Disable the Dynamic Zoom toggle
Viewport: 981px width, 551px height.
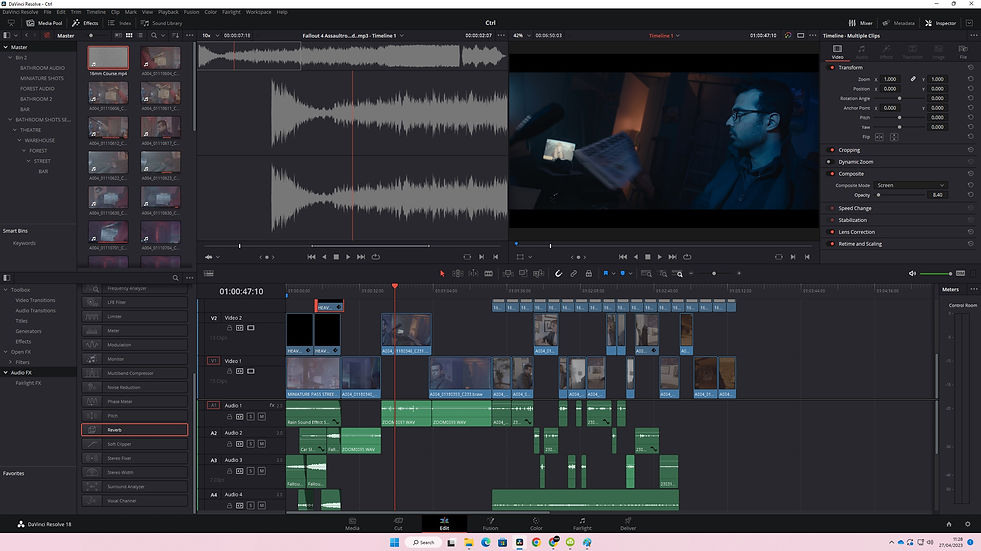pos(830,162)
